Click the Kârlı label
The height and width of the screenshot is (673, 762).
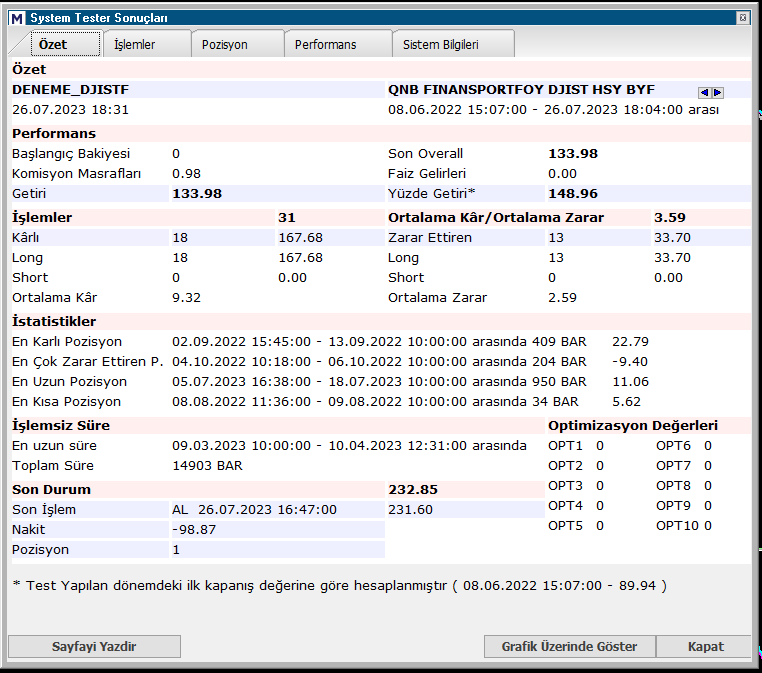pyautogui.click(x=25, y=238)
